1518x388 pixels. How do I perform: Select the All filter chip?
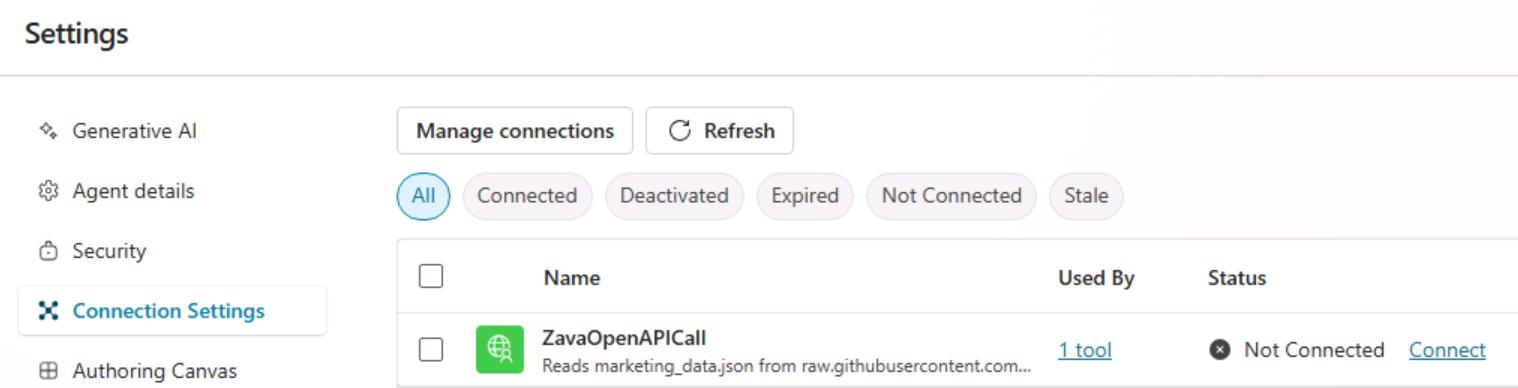coord(423,196)
